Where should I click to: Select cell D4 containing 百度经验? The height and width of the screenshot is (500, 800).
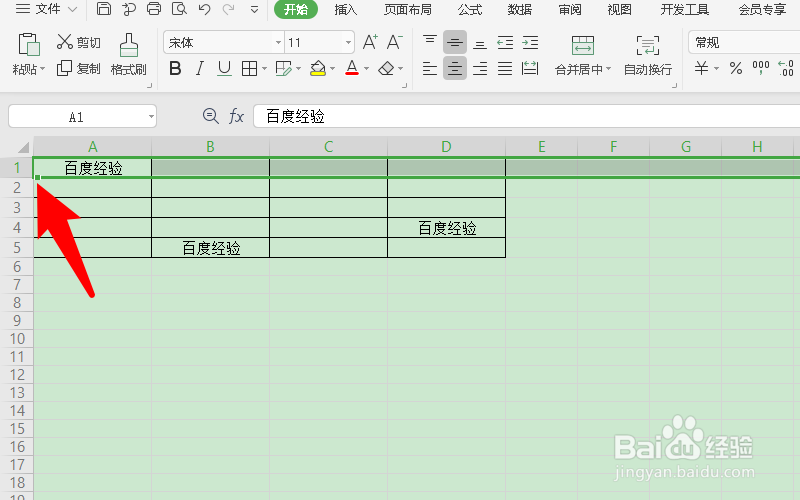(446, 228)
